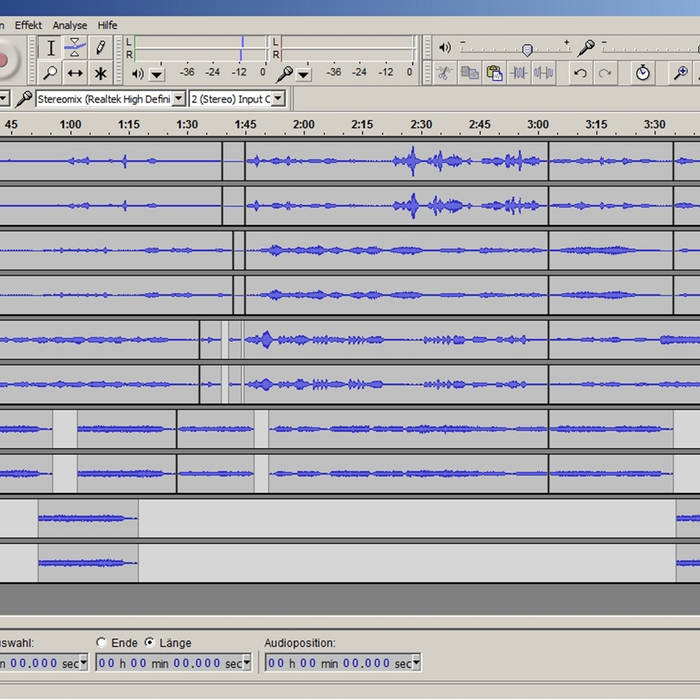This screenshot has width=700, height=700.
Task: Open the Audioposition time format dropdown
Action: point(416,663)
